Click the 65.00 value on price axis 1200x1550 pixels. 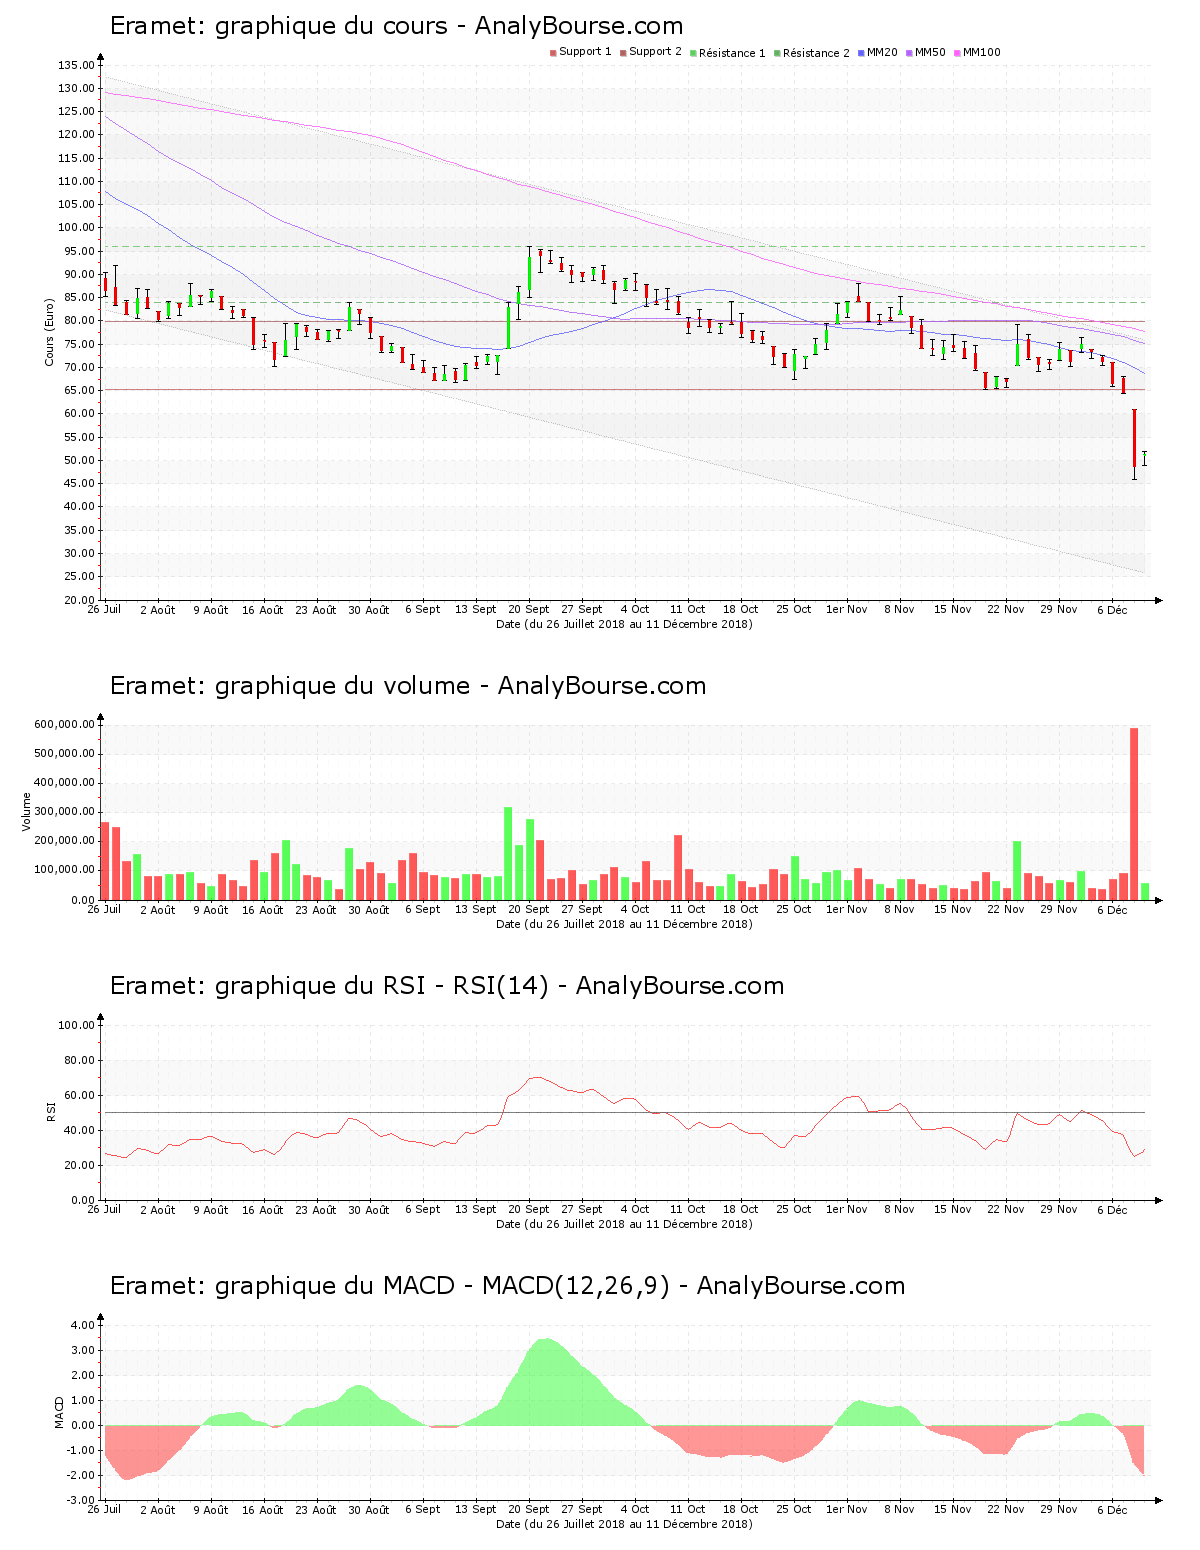point(79,390)
